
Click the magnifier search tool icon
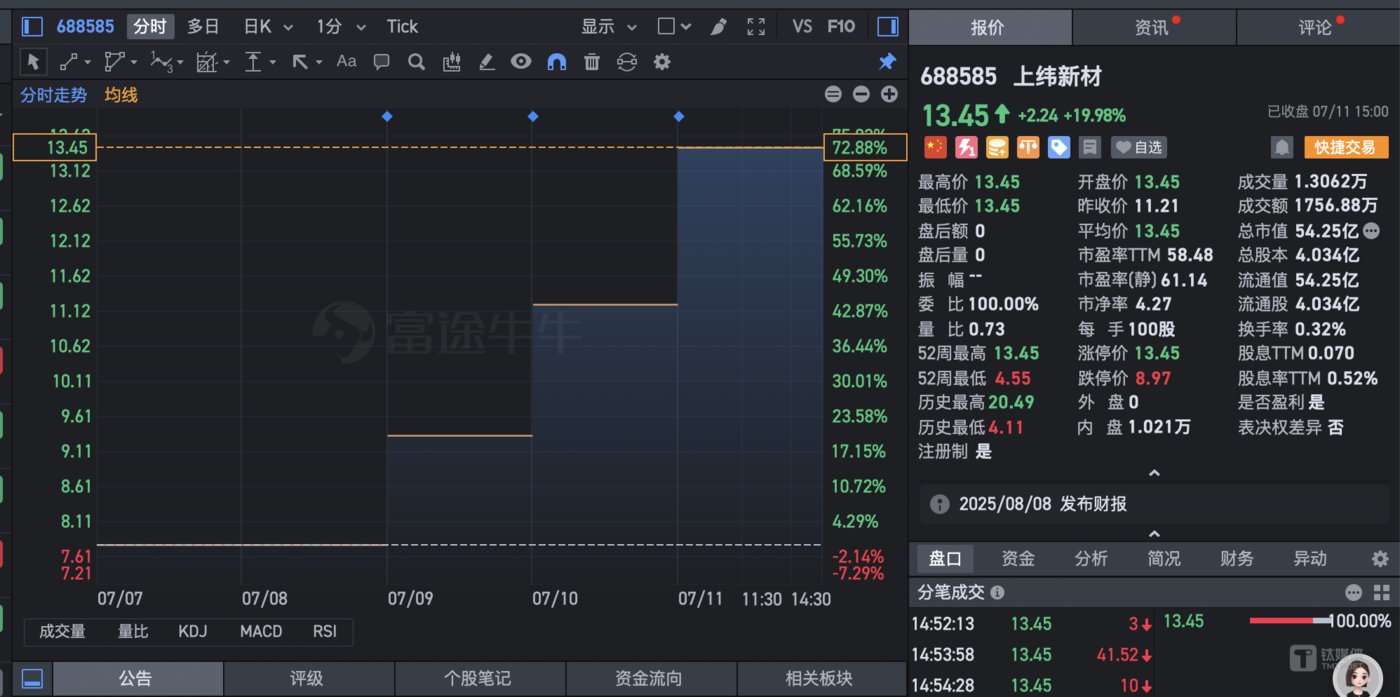pos(416,62)
